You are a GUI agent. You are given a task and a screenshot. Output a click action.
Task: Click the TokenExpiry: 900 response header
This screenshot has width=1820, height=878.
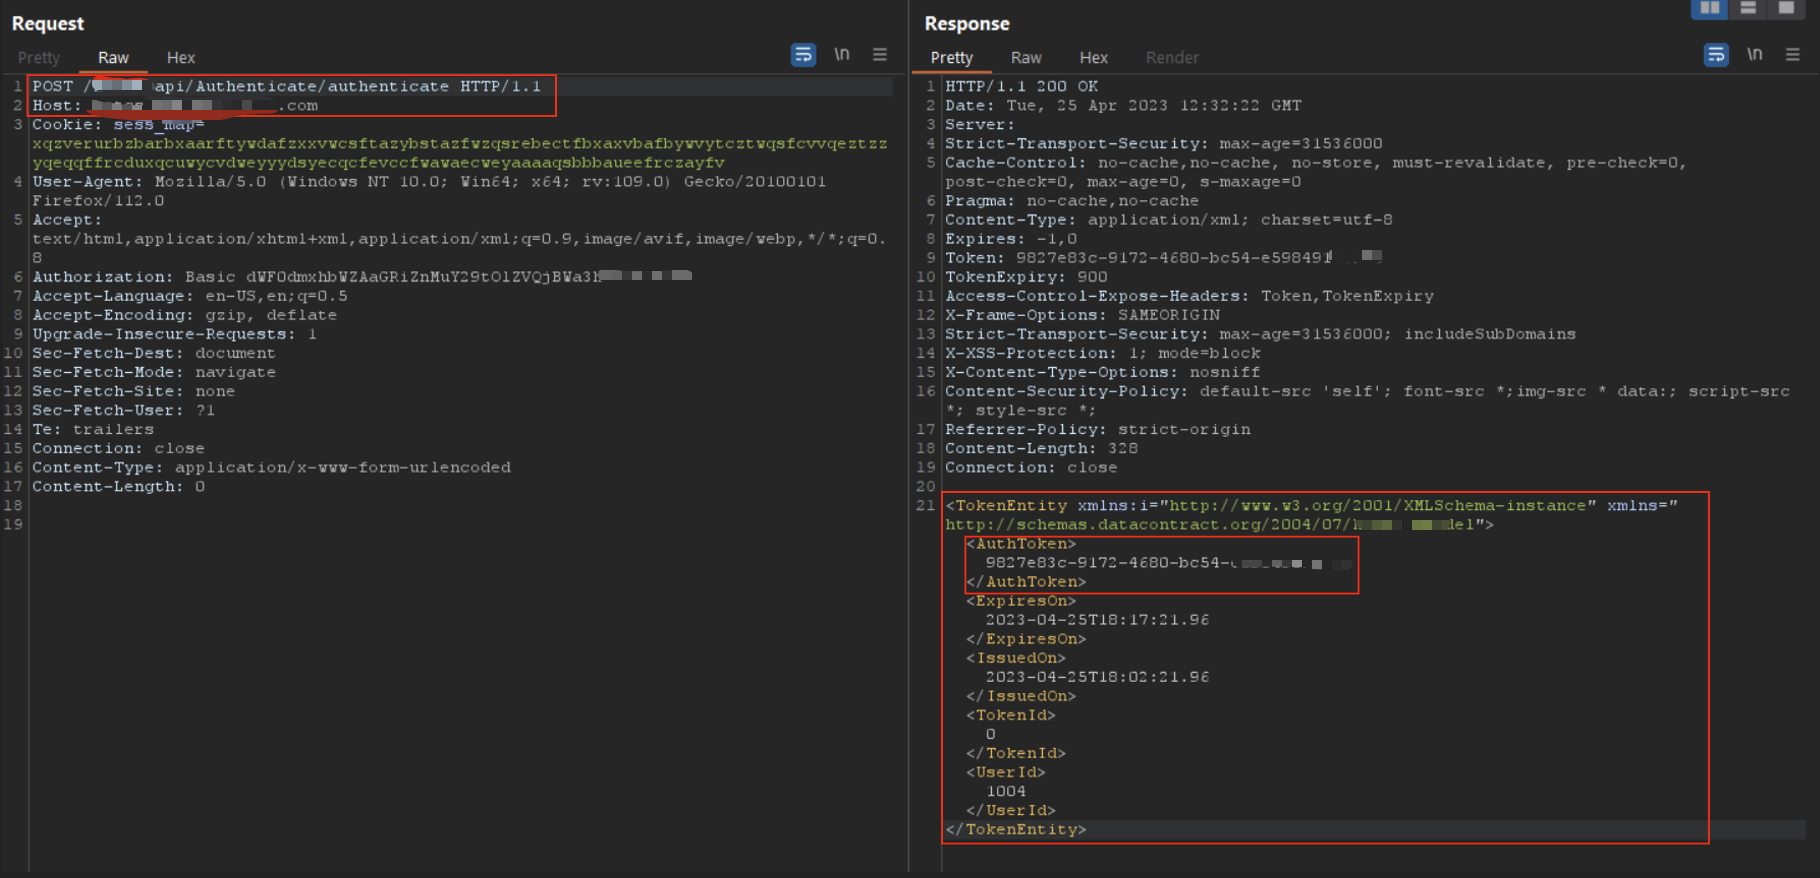(1026, 277)
